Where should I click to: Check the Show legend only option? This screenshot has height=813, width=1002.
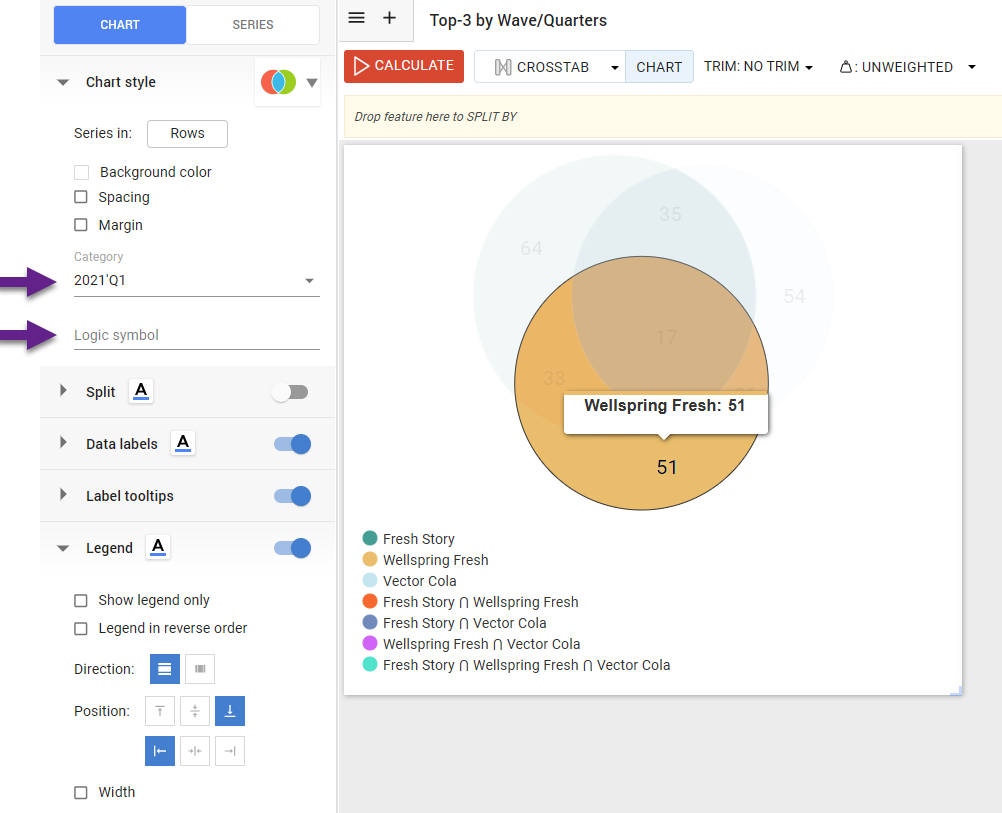click(81, 601)
